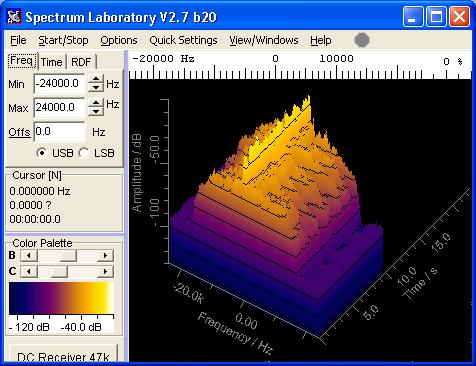
Task: Click the Frequency / Hz axis label
Action: click(235, 333)
